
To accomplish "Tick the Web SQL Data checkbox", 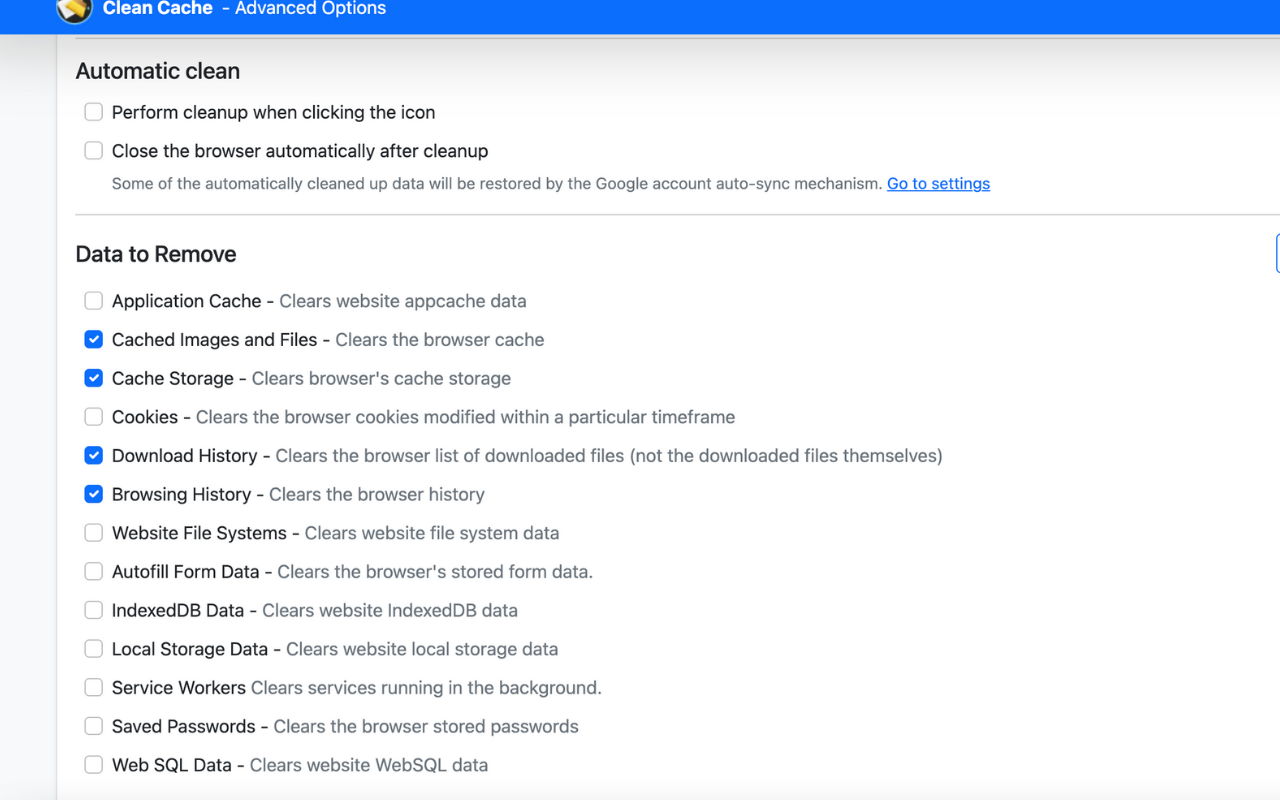I will tap(94, 765).
